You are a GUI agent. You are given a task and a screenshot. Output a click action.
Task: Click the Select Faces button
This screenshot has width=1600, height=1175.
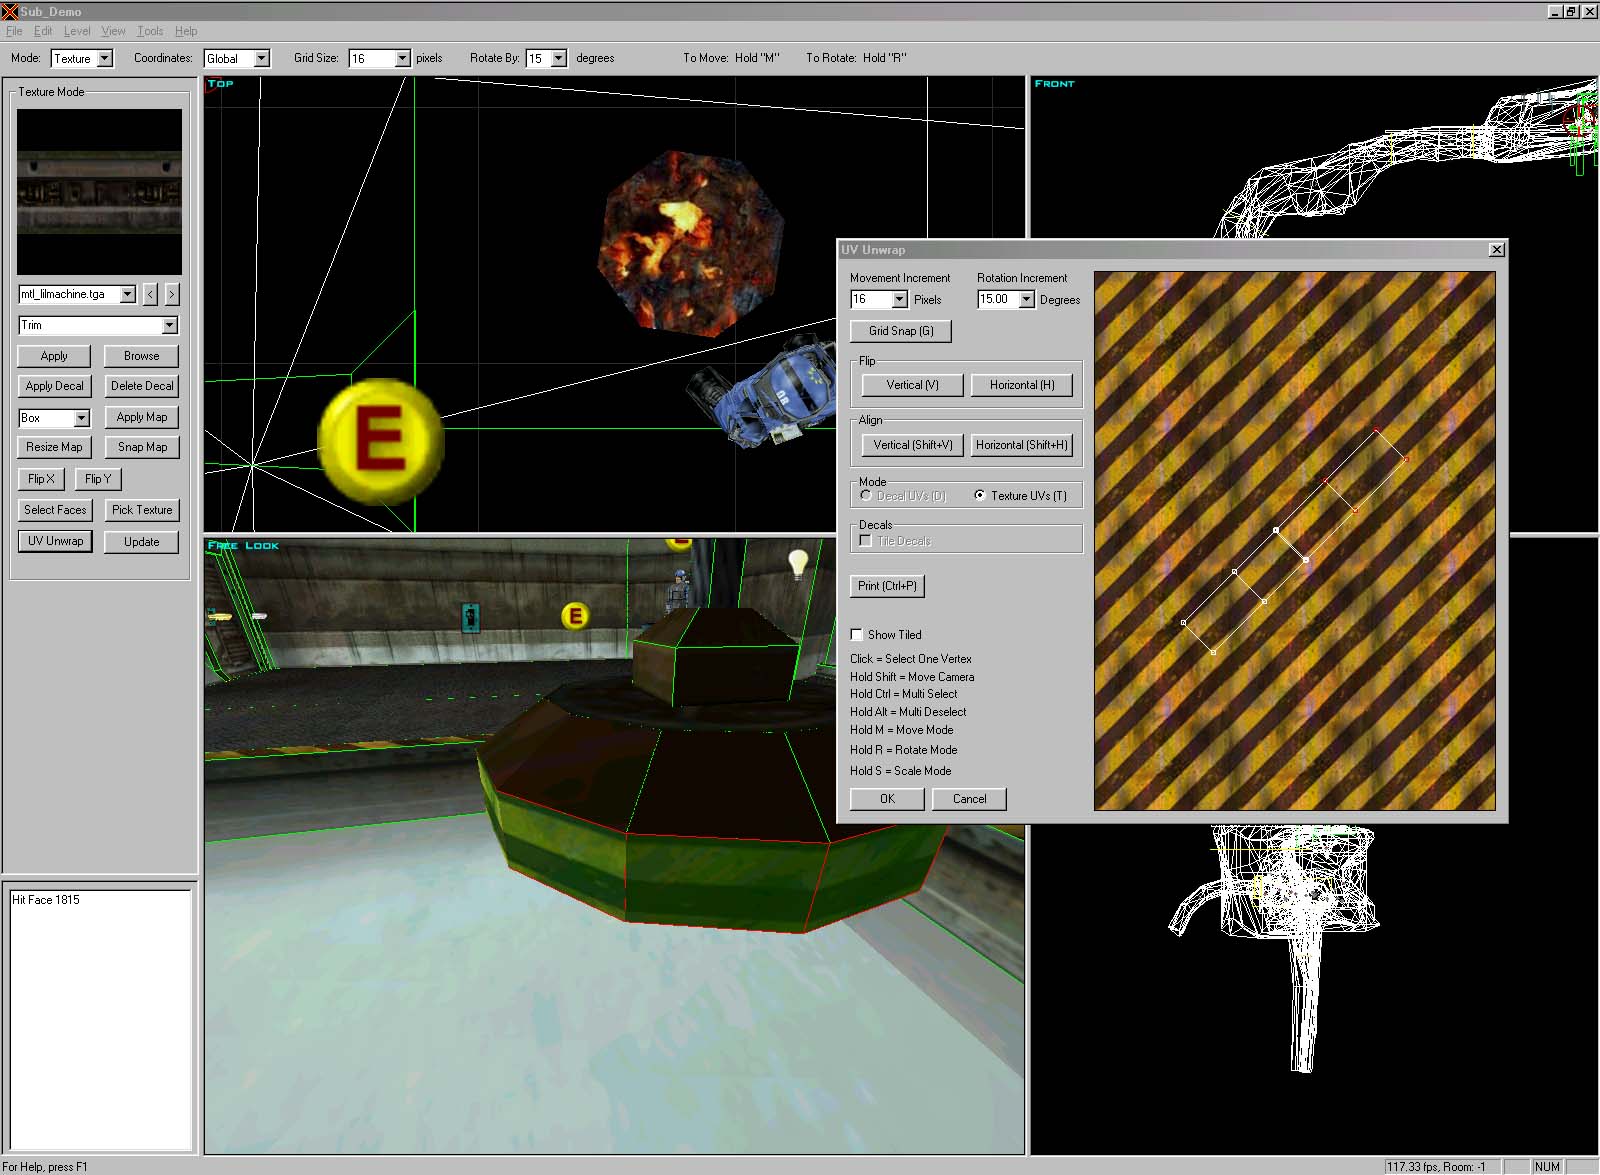[x=55, y=510]
